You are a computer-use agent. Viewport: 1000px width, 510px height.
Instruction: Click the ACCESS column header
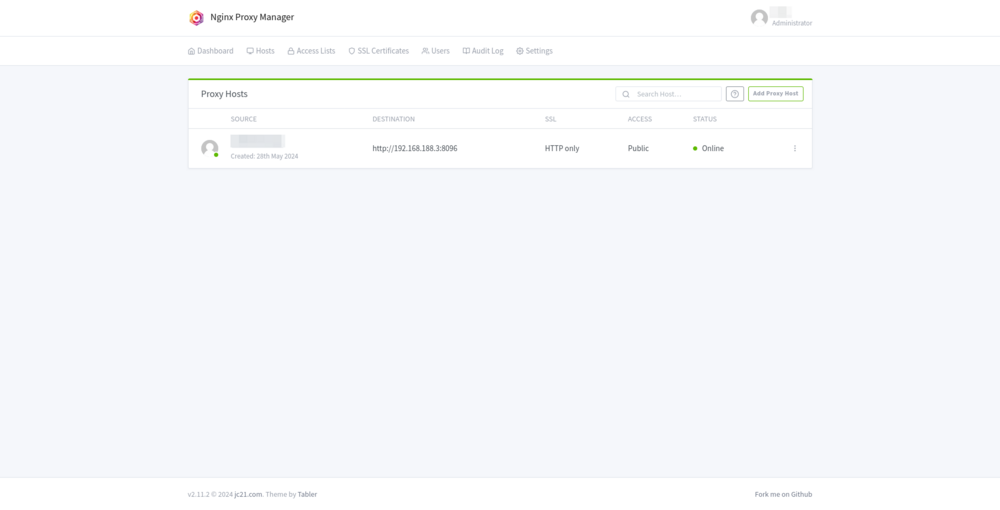click(640, 119)
